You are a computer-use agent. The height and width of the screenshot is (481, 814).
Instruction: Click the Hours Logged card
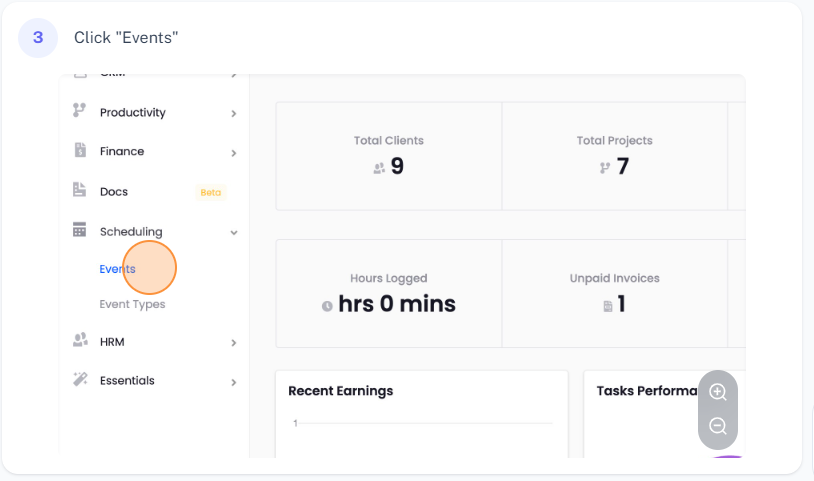click(x=388, y=292)
